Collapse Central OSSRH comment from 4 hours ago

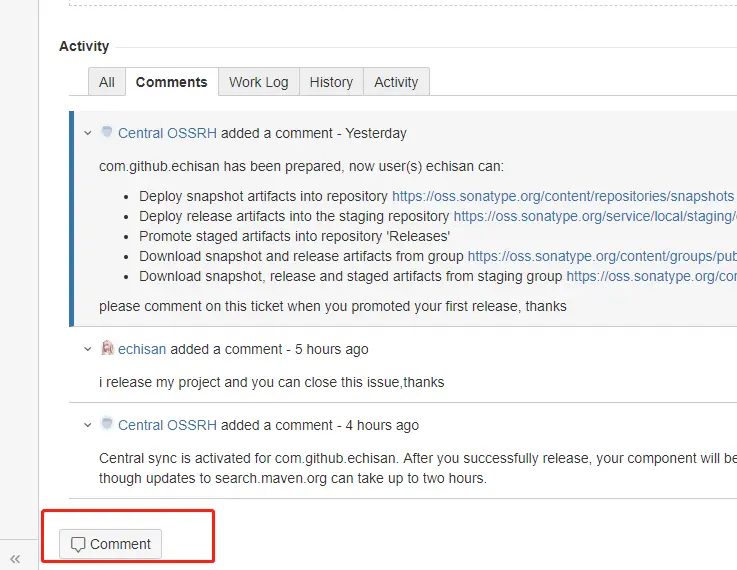click(x=88, y=425)
